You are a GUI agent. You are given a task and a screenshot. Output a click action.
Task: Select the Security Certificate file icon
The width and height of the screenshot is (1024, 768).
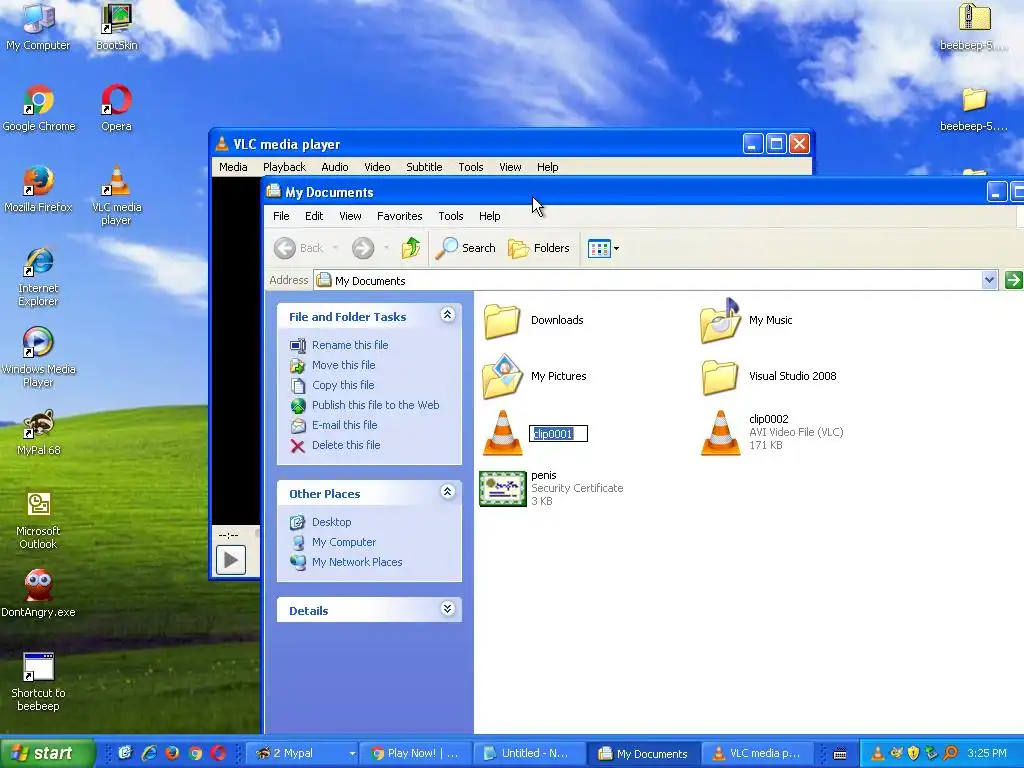point(503,488)
